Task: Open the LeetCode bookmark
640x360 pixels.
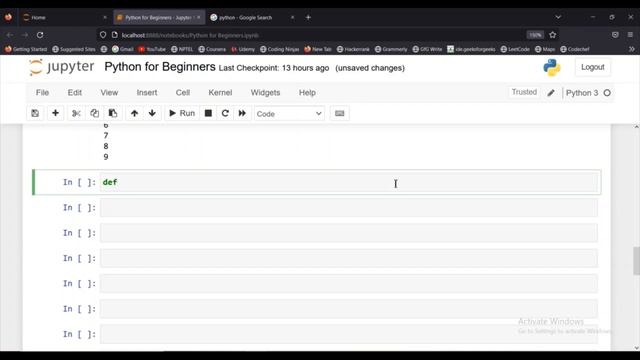Action: pos(514,49)
